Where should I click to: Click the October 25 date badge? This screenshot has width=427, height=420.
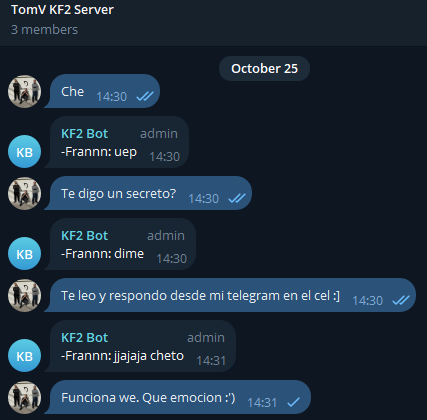264,69
